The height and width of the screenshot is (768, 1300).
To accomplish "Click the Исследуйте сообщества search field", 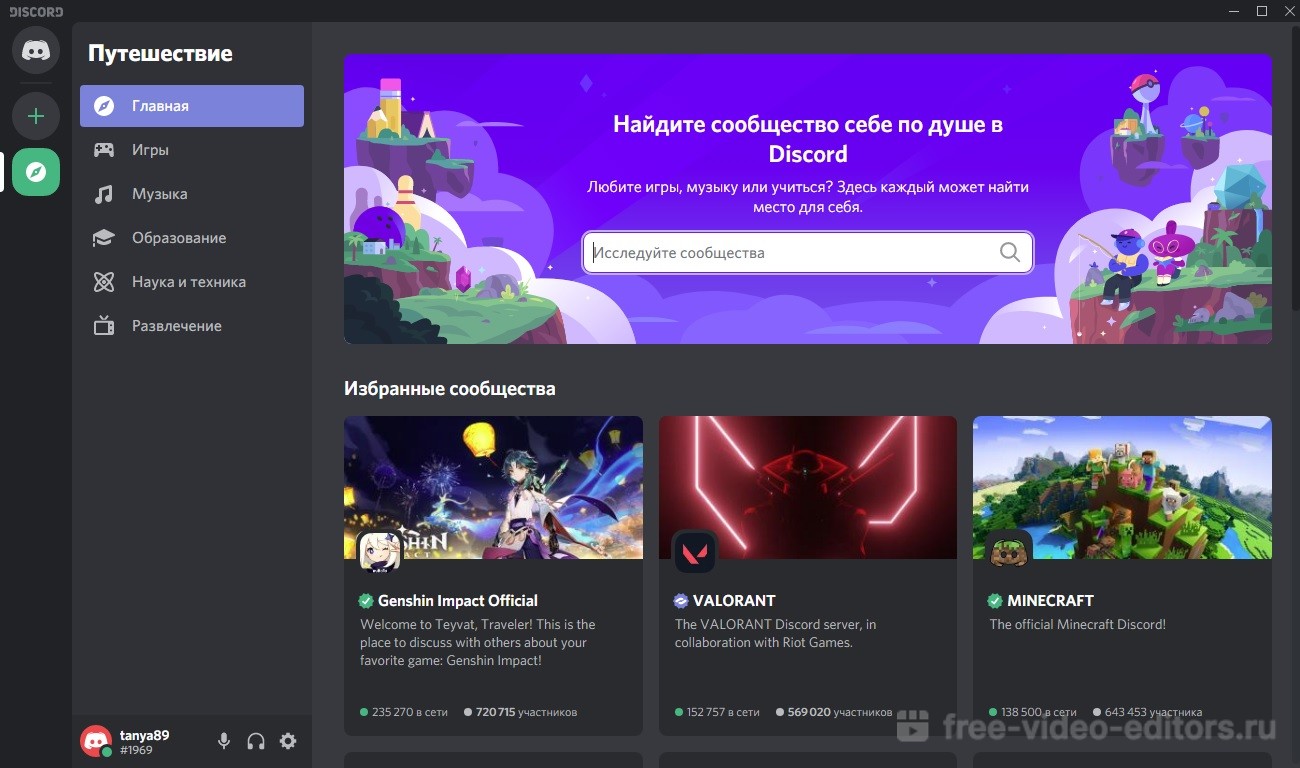I will [x=808, y=253].
